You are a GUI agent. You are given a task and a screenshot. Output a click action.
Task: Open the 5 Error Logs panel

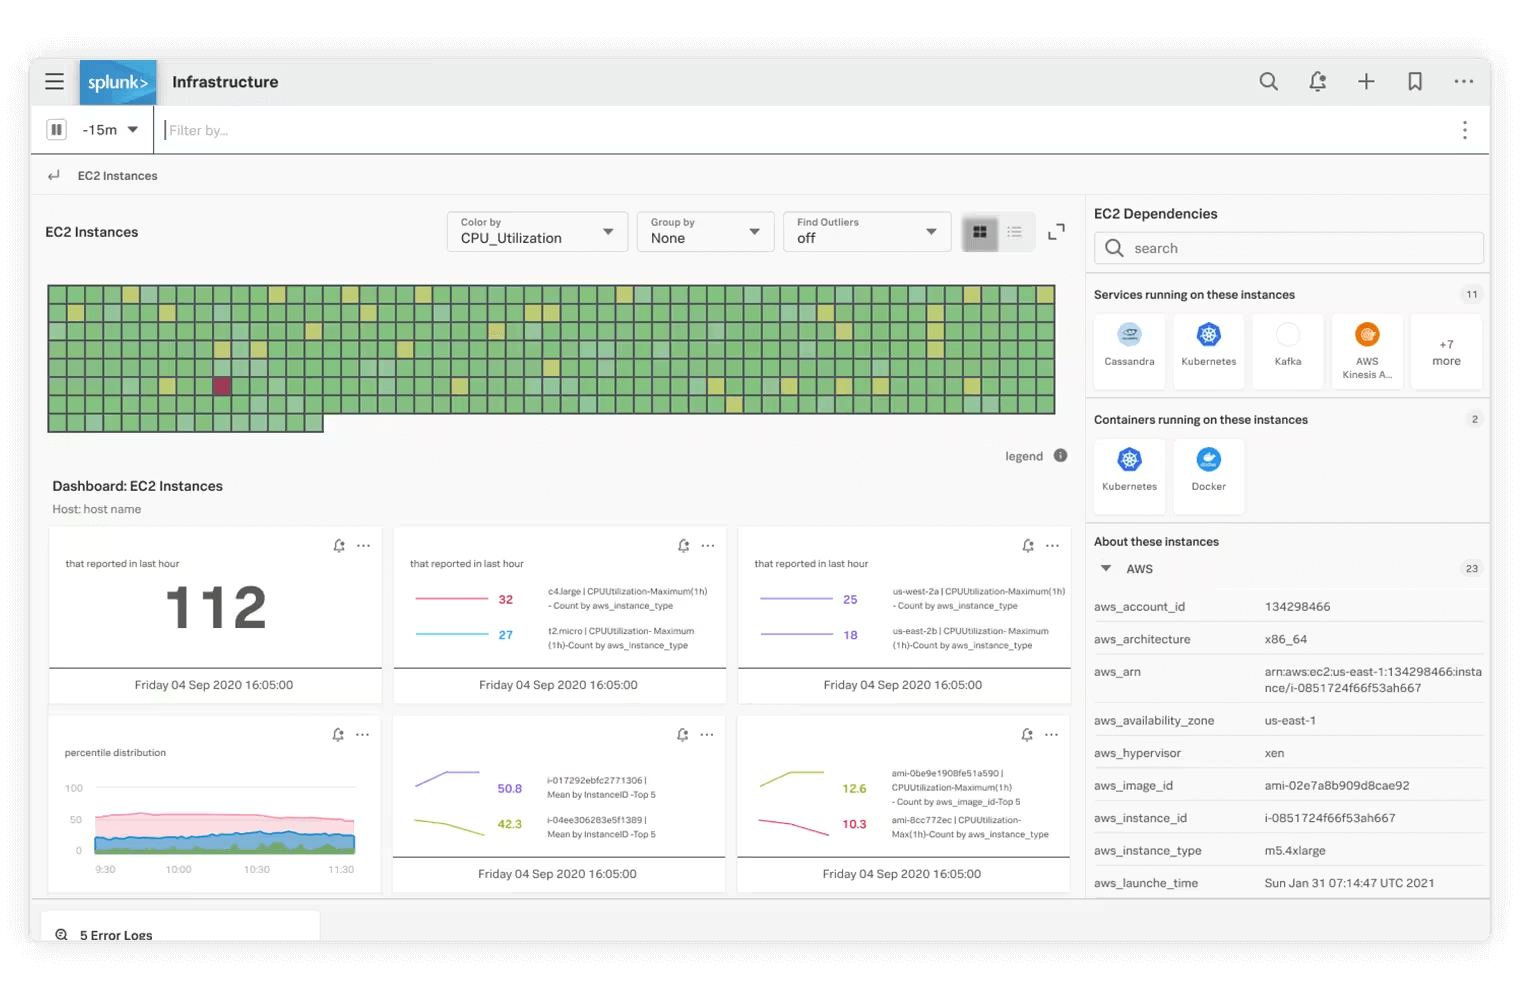pyautogui.click(x=115, y=934)
